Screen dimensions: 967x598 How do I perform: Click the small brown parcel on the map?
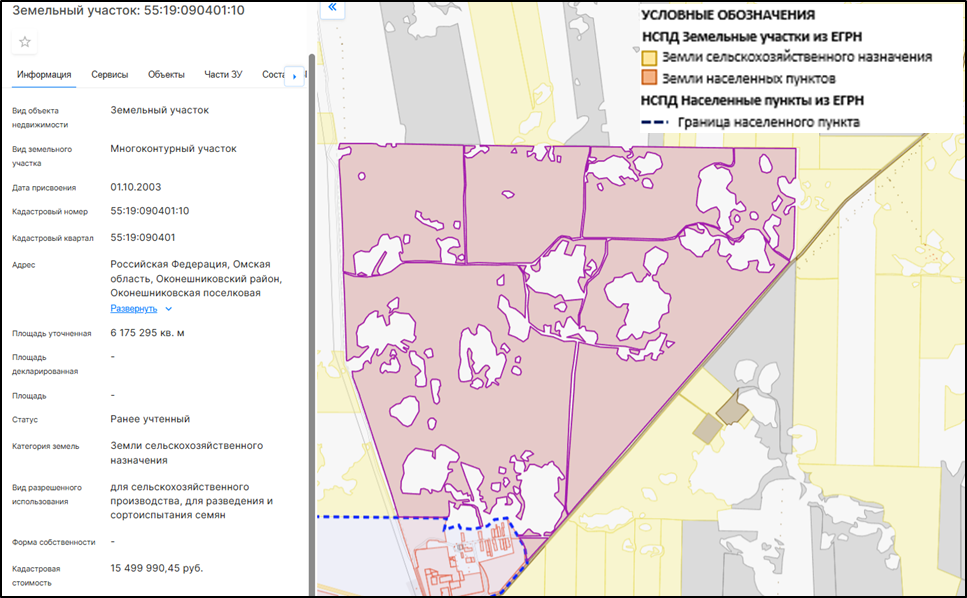[x=731, y=405]
